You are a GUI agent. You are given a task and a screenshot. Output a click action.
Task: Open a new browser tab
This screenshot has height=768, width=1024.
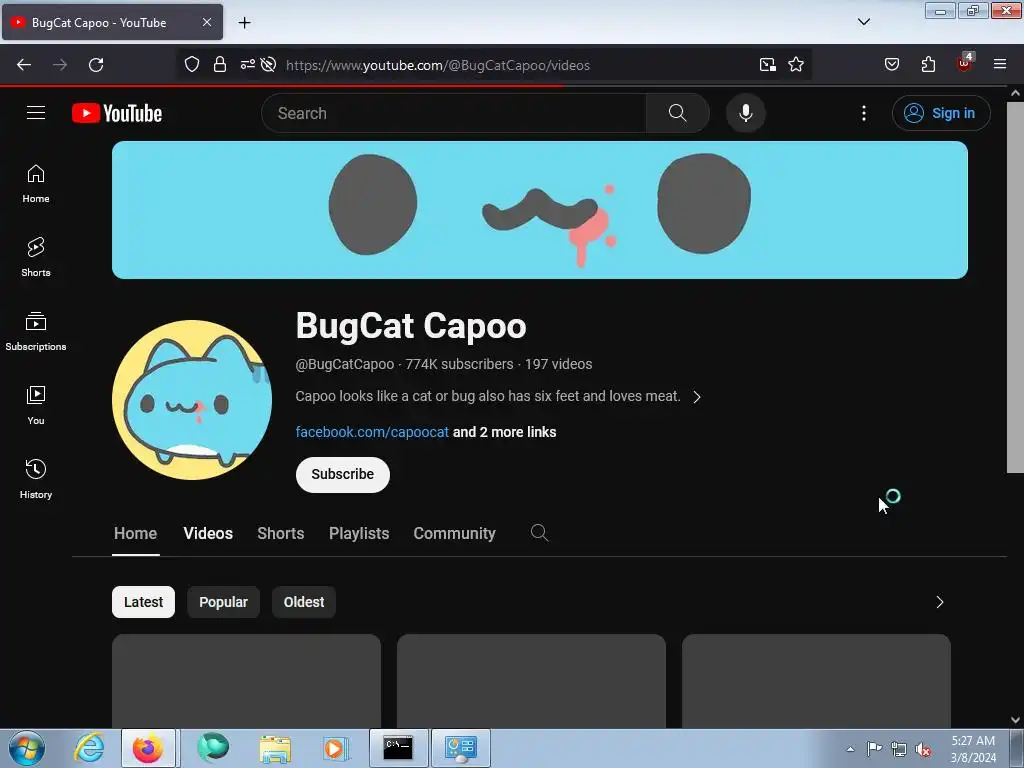tap(244, 23)
